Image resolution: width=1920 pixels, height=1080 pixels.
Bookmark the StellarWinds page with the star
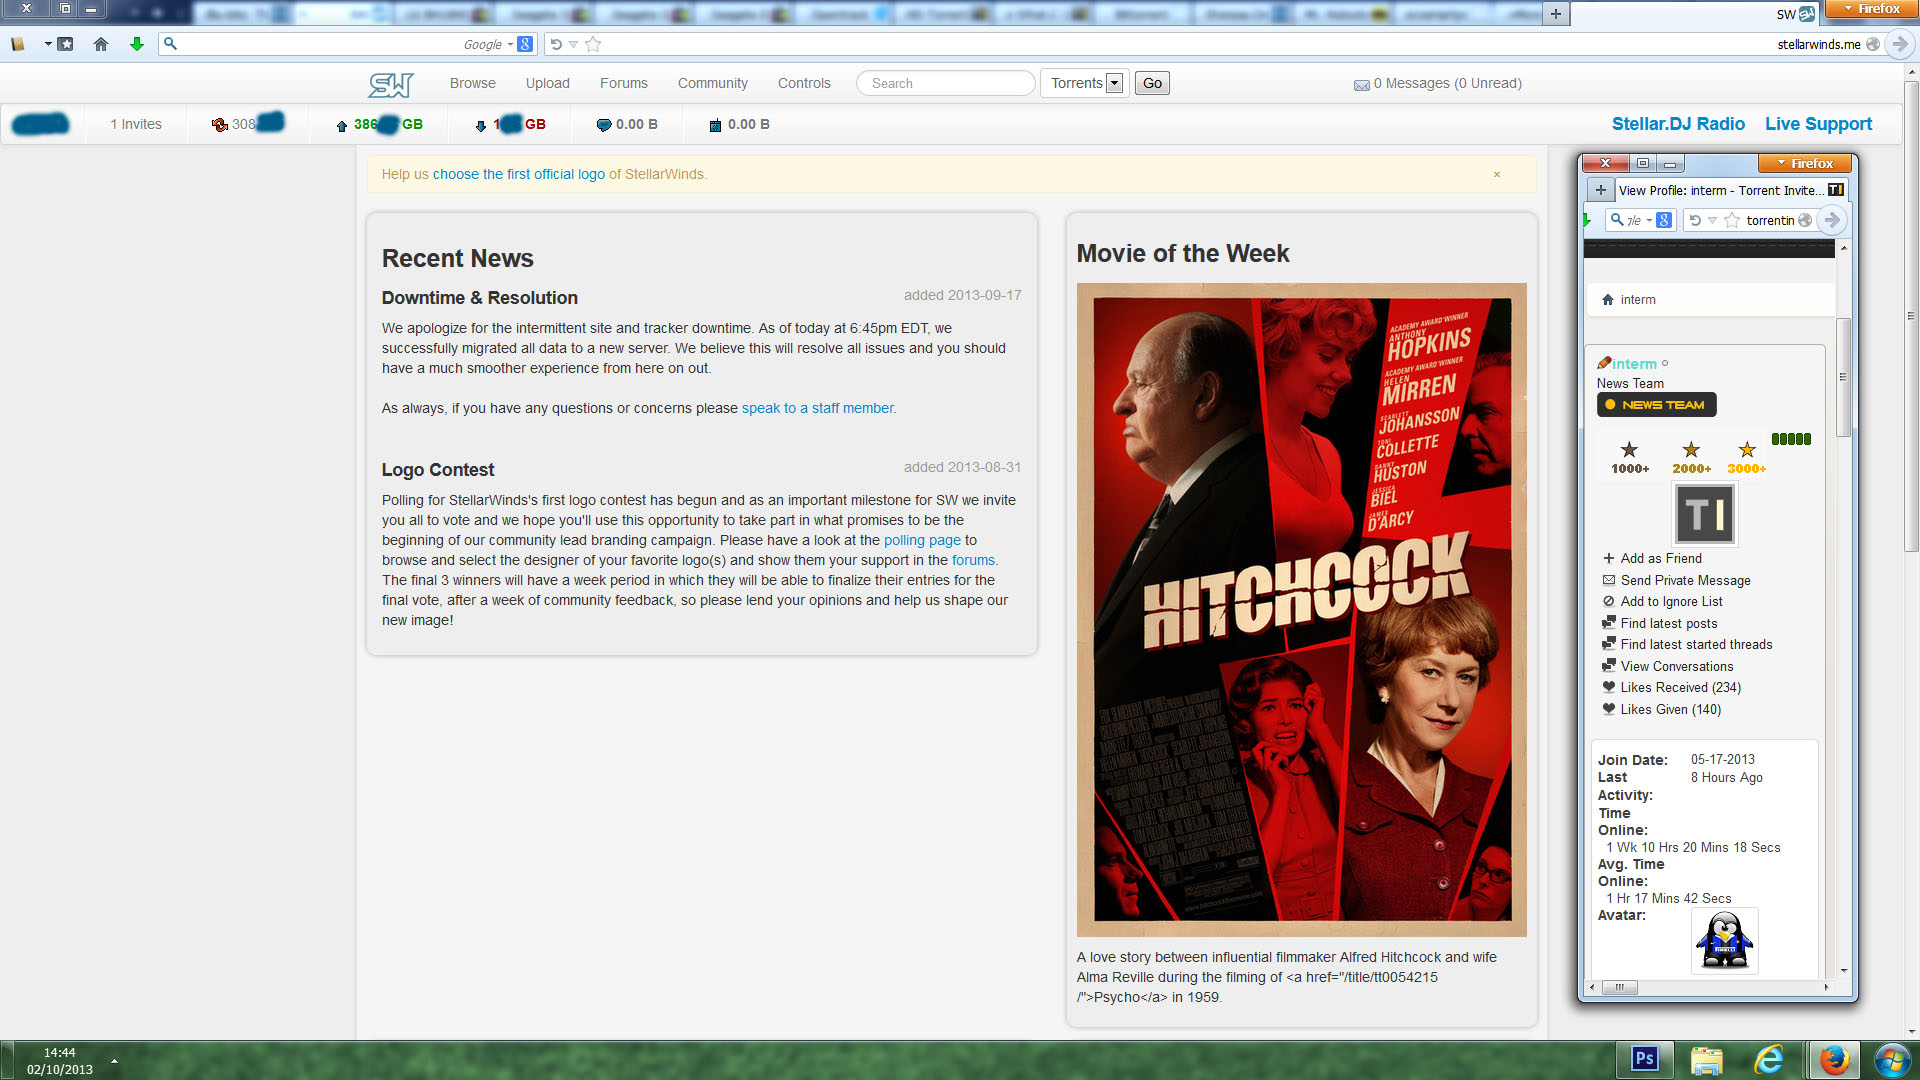(593, 44)
